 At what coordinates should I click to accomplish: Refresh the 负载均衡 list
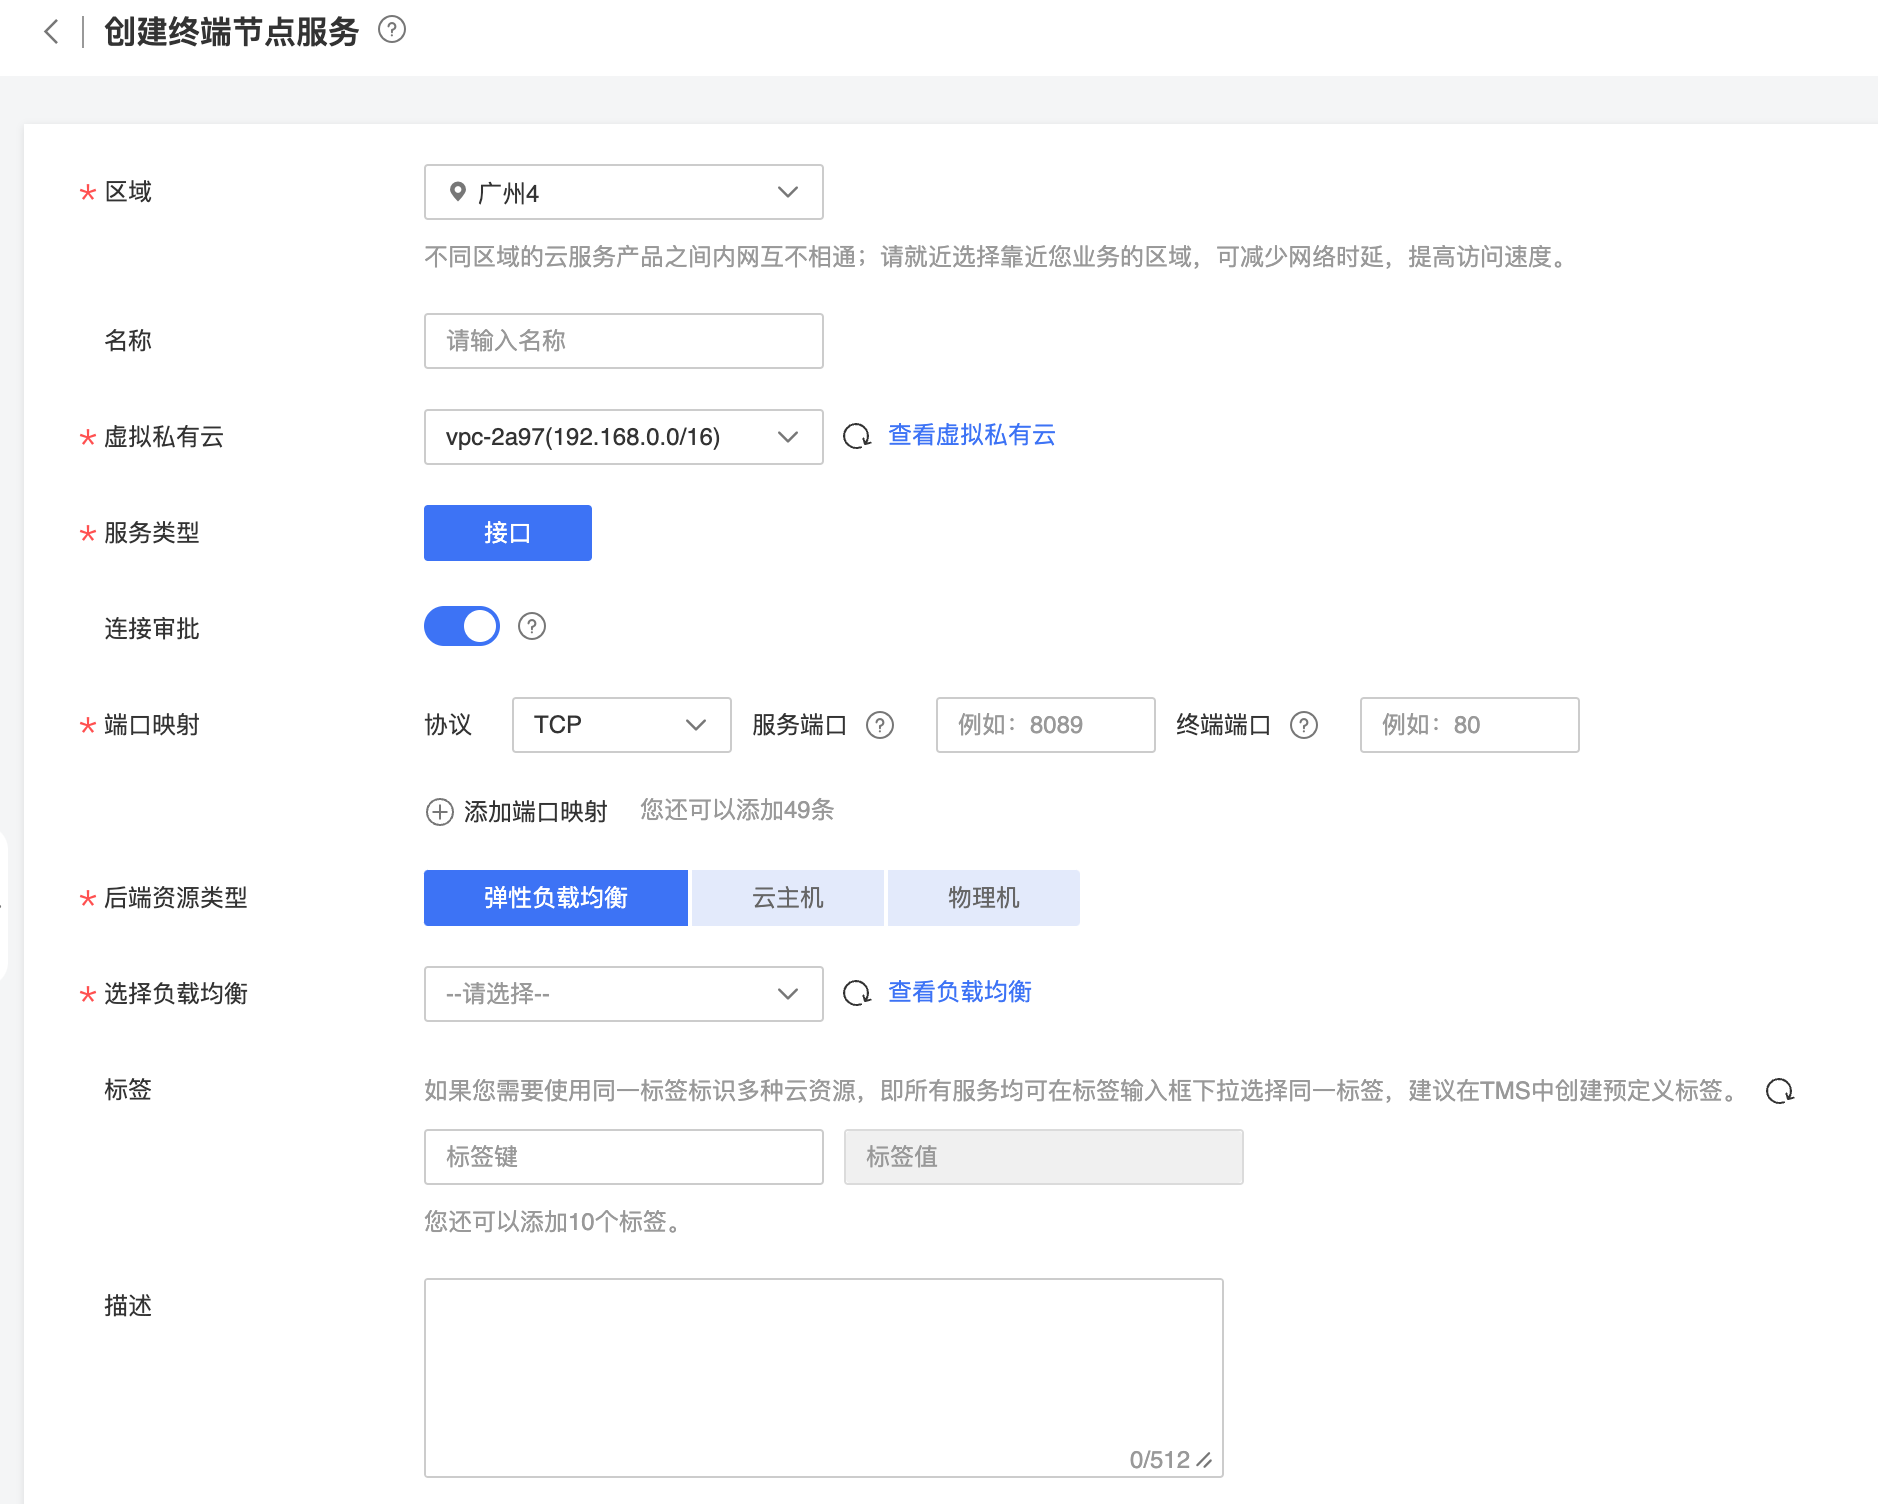click(x=857, y=993)
